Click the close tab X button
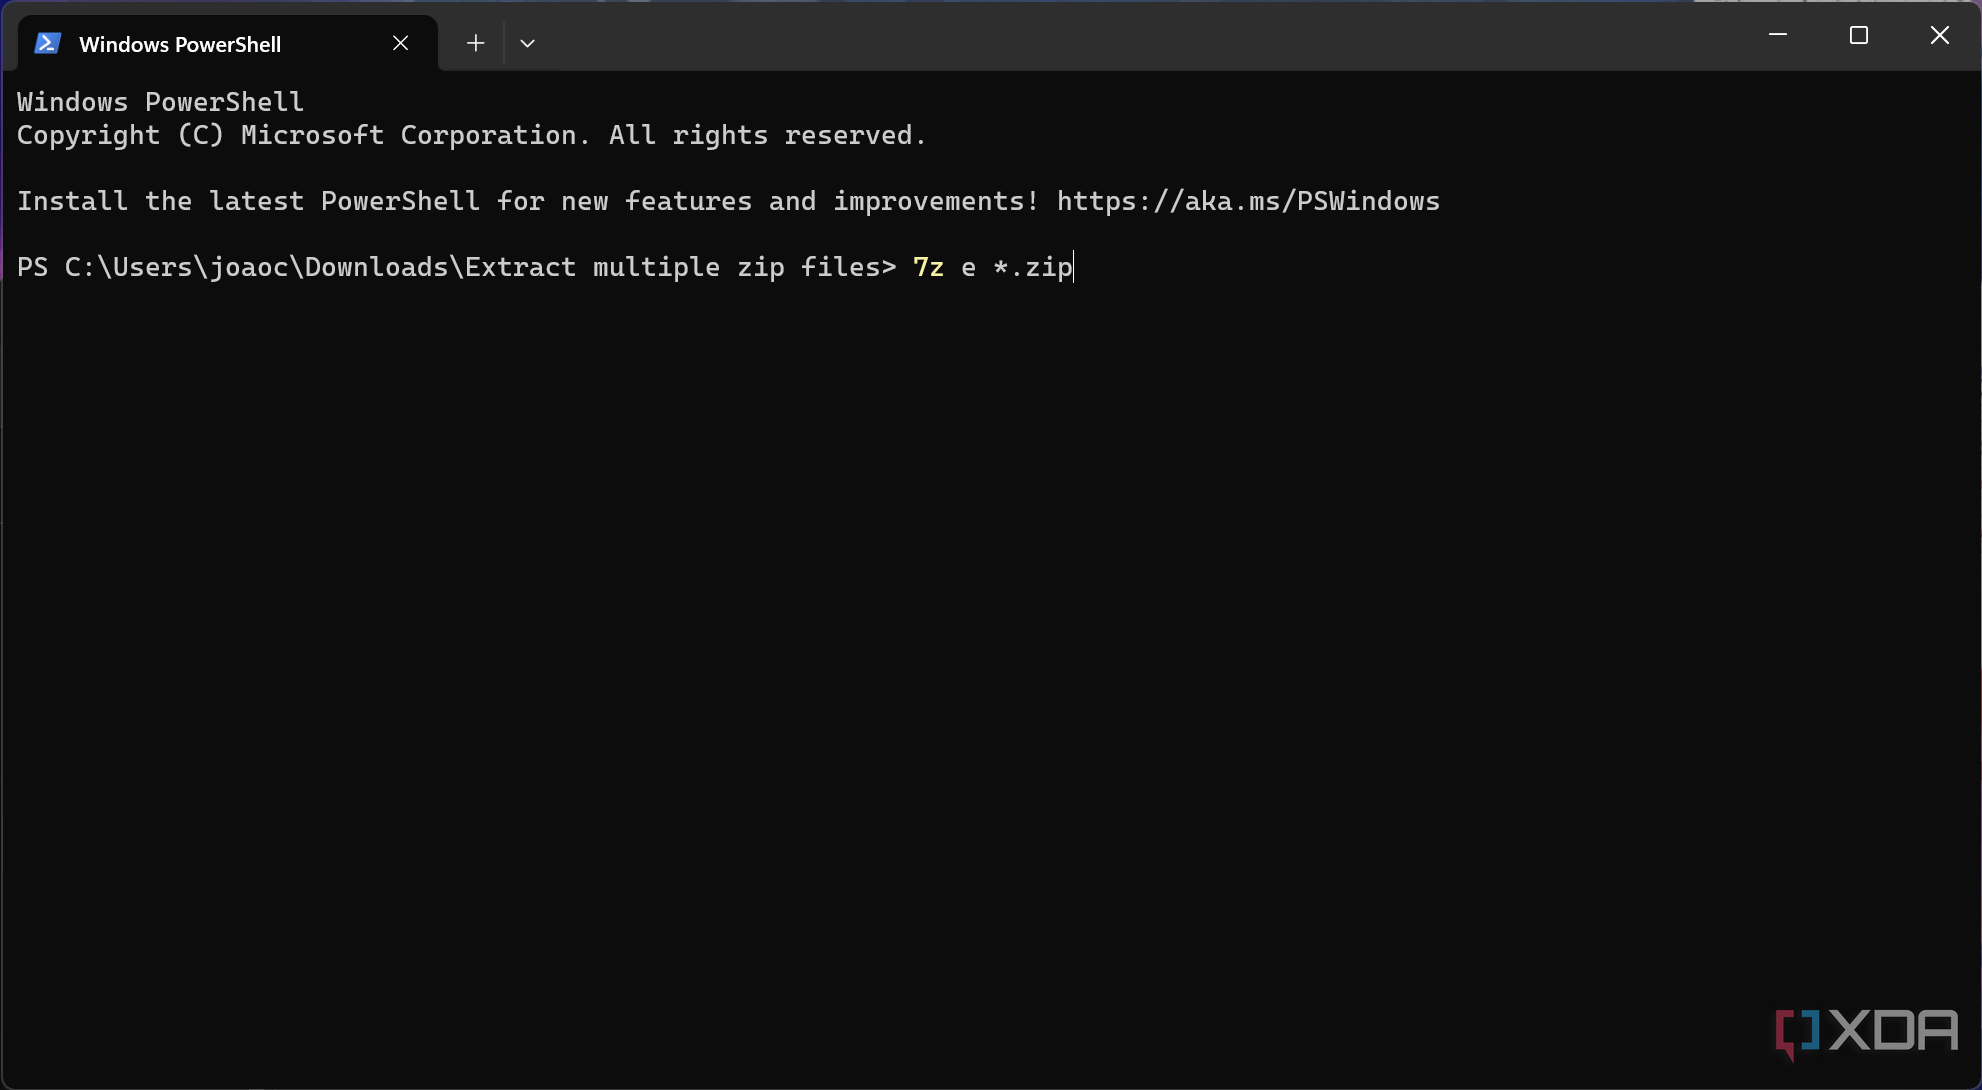This screenshot has height=1090, width=1982. [400, 43]
